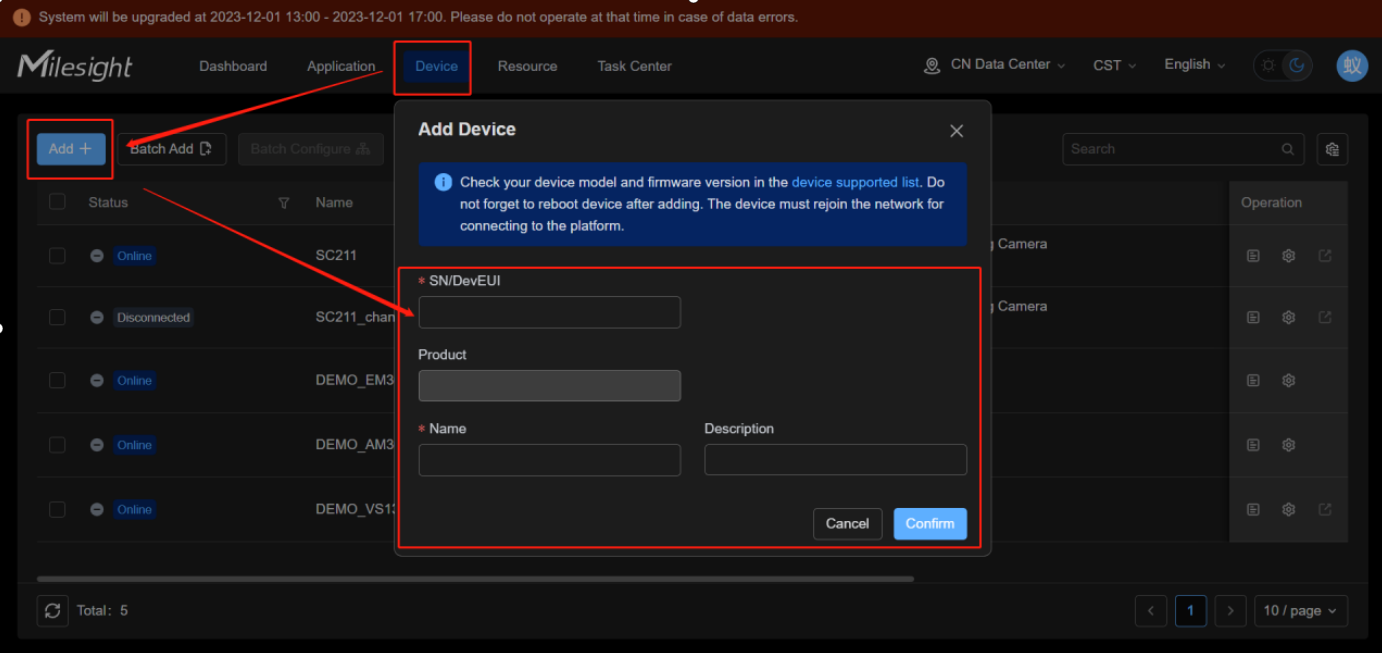The image size is (1382, 653).
Task: Open details icon for the DEMO_EM3 row
Action: click(1253, 380)
